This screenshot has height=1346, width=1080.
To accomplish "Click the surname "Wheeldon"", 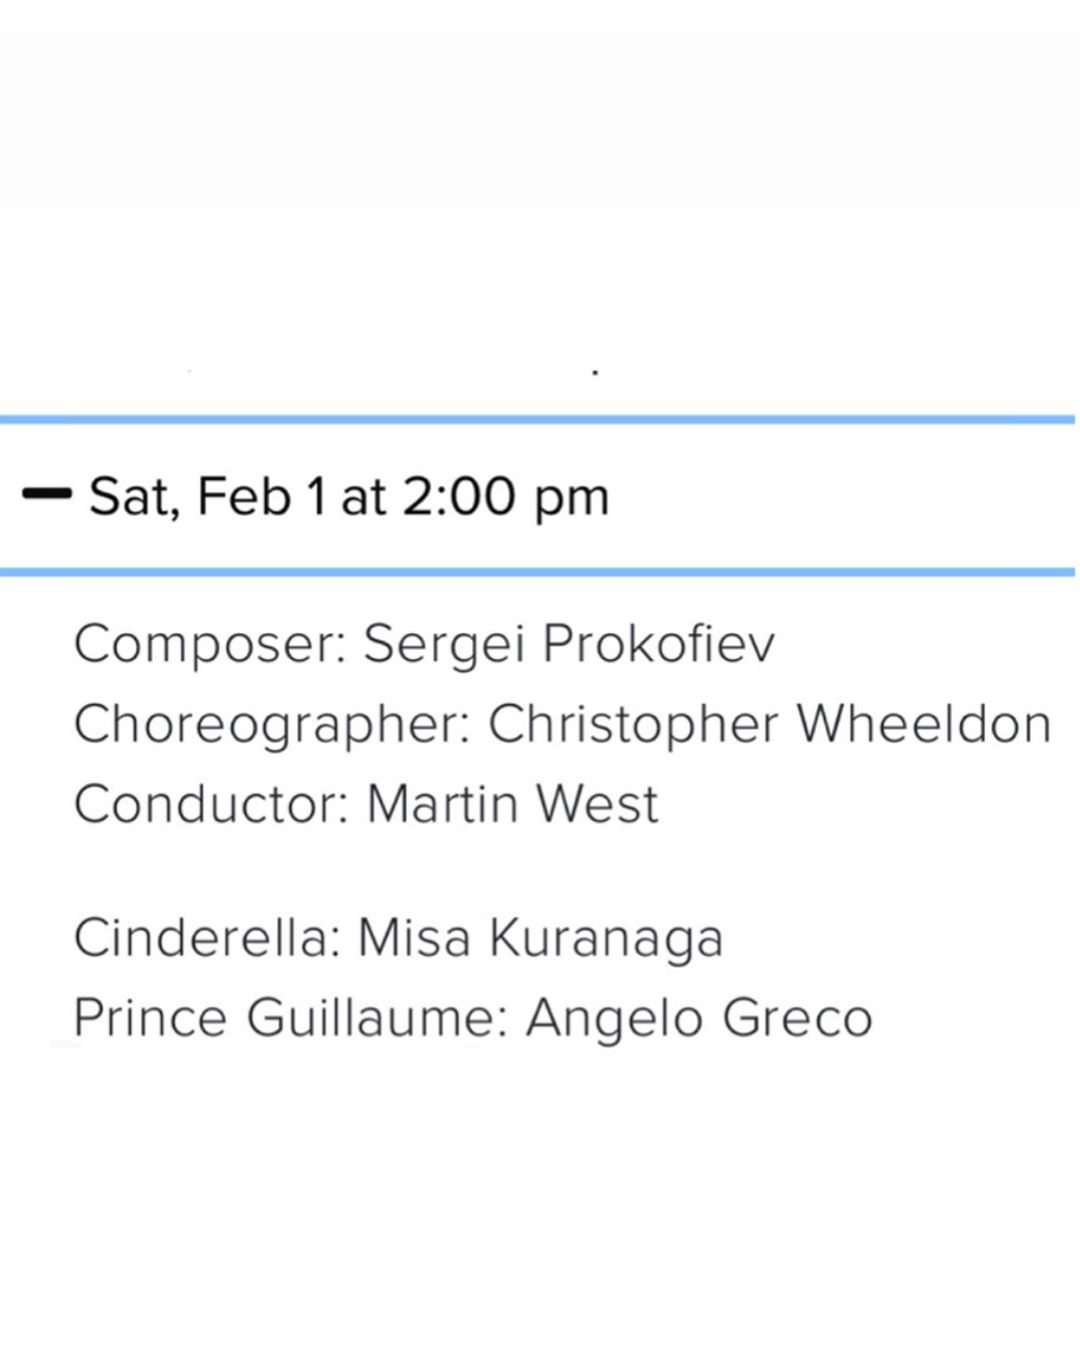I will (923, 724).
